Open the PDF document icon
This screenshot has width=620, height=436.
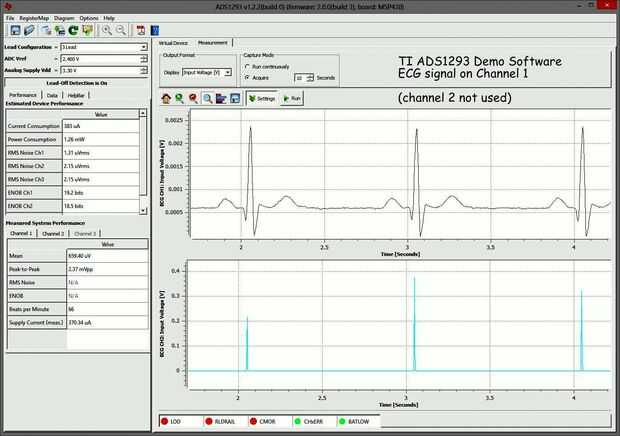(141, 30)
